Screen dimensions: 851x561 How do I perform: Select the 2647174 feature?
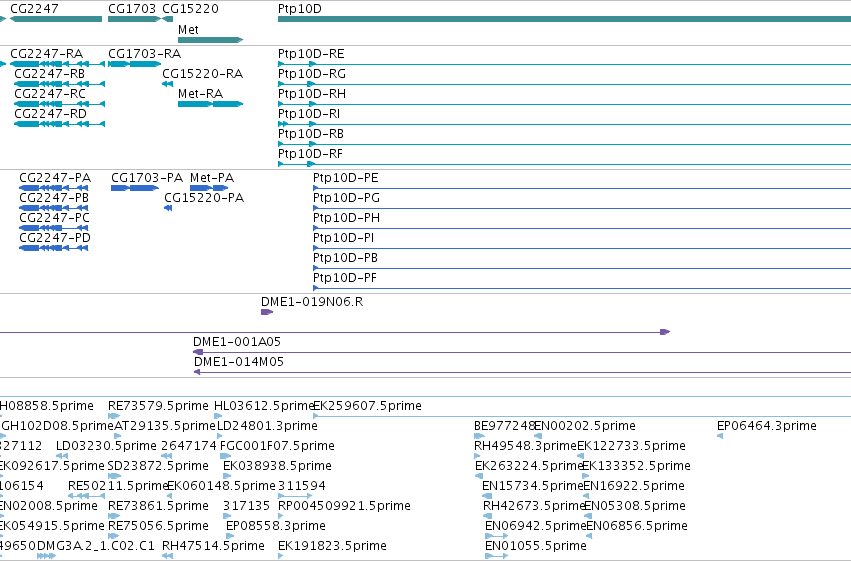point(167,456)
